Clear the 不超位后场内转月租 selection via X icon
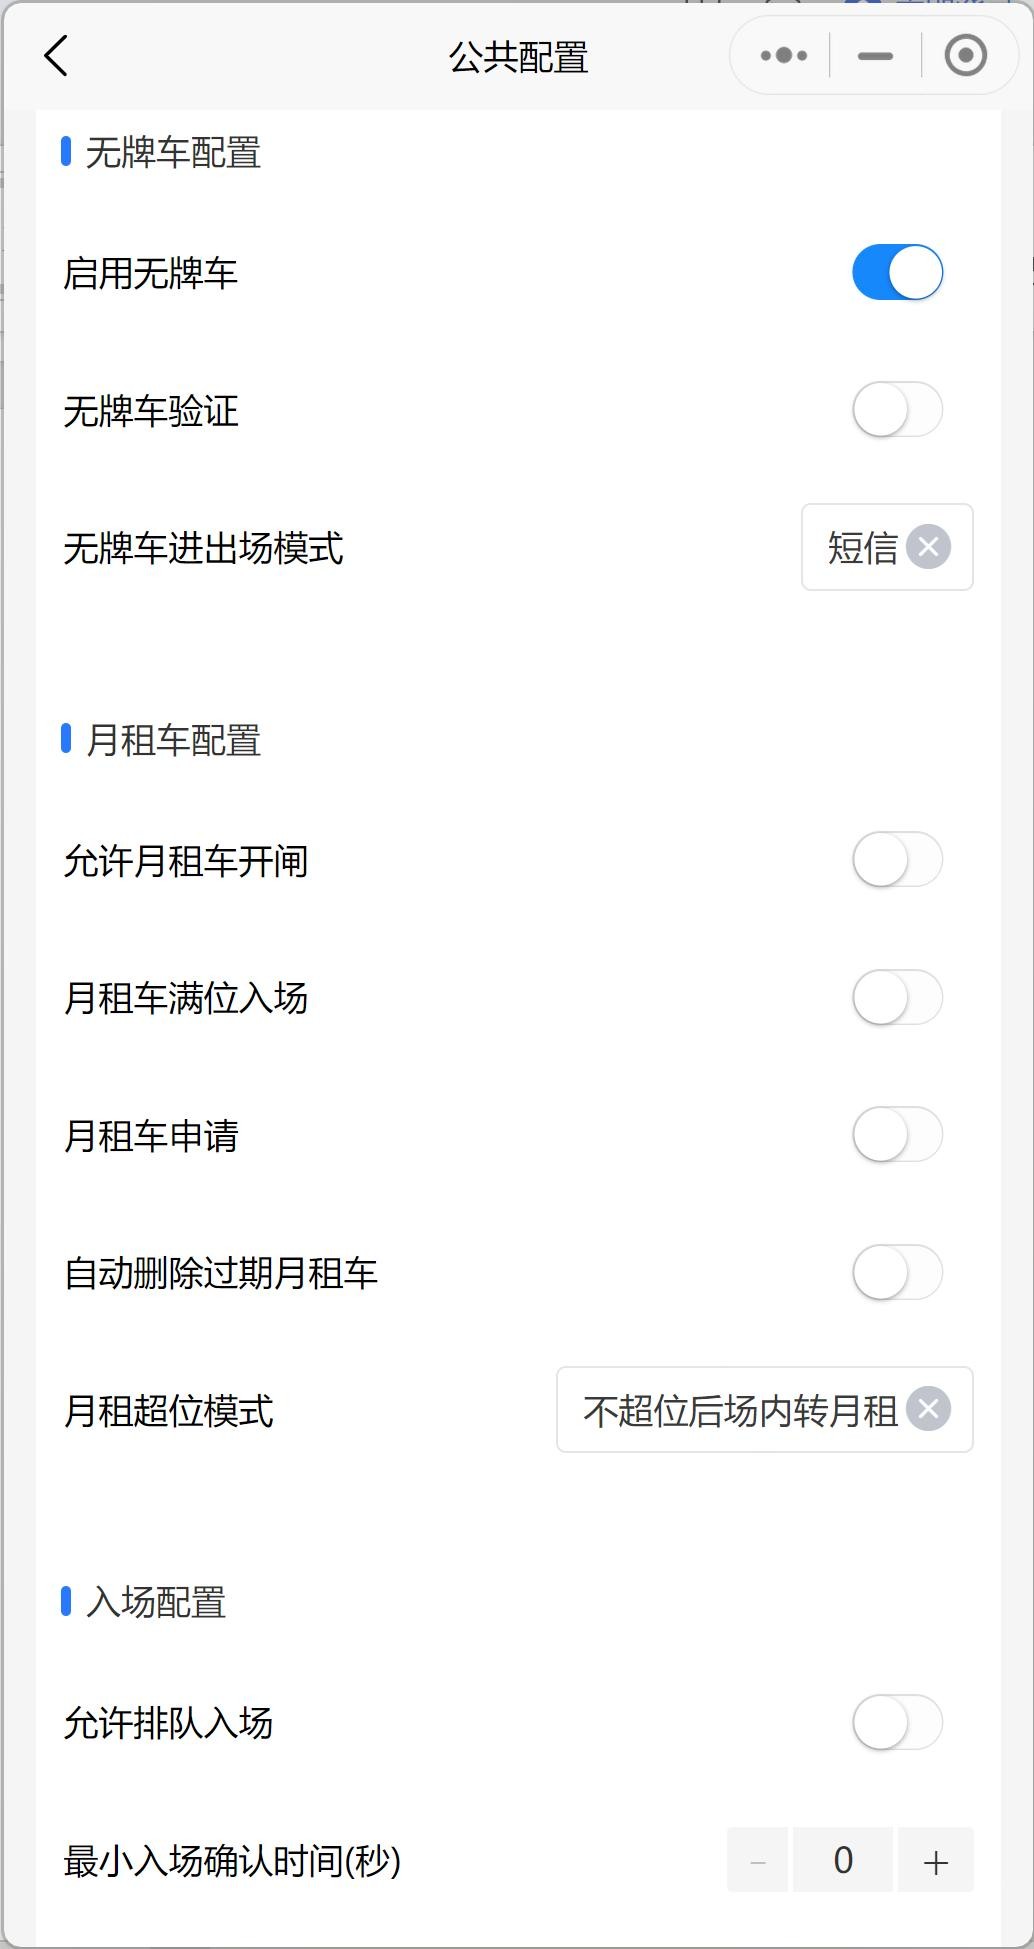 click(928, 1409)
